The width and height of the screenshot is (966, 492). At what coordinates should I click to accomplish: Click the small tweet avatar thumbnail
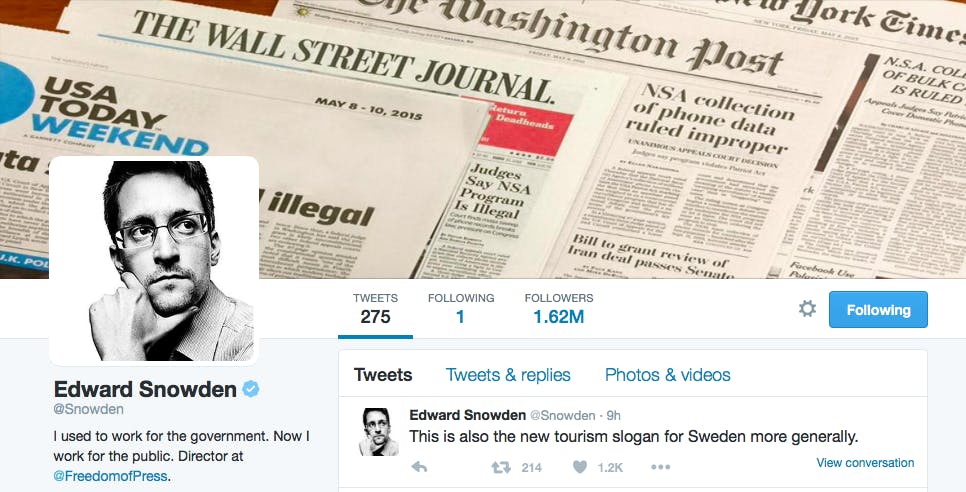click(x=376, y=431)
